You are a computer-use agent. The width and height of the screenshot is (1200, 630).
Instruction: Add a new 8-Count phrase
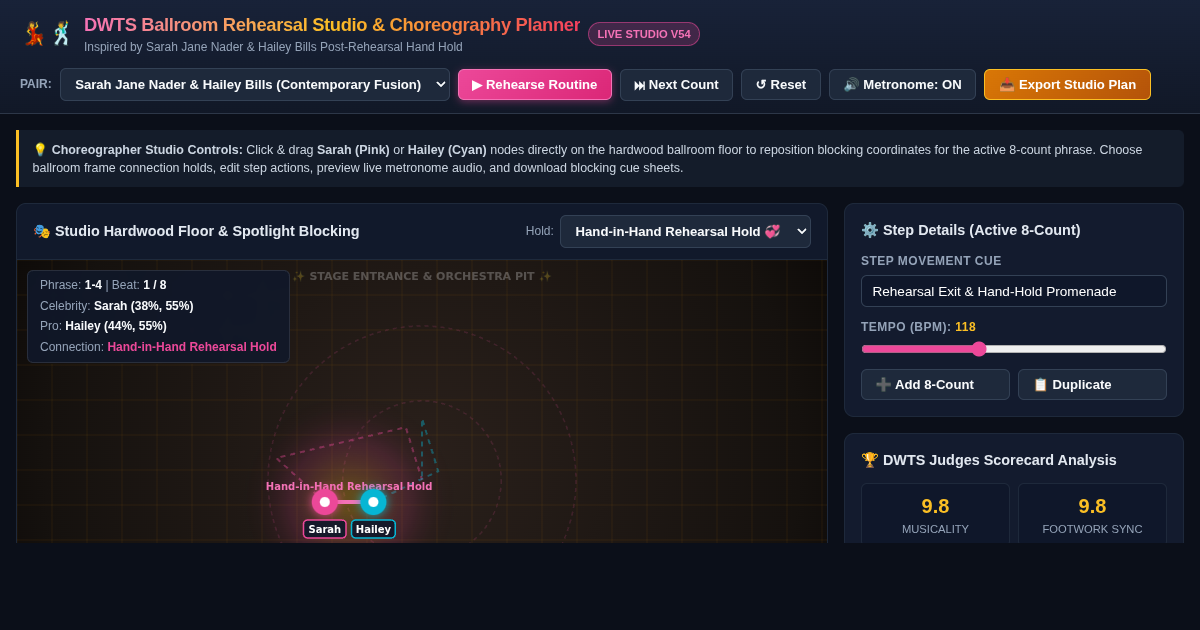click(935, 384)
